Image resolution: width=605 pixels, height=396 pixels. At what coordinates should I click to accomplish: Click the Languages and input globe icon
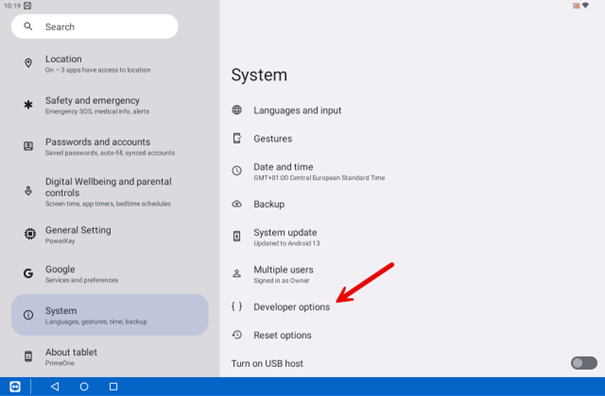[237, 110]
